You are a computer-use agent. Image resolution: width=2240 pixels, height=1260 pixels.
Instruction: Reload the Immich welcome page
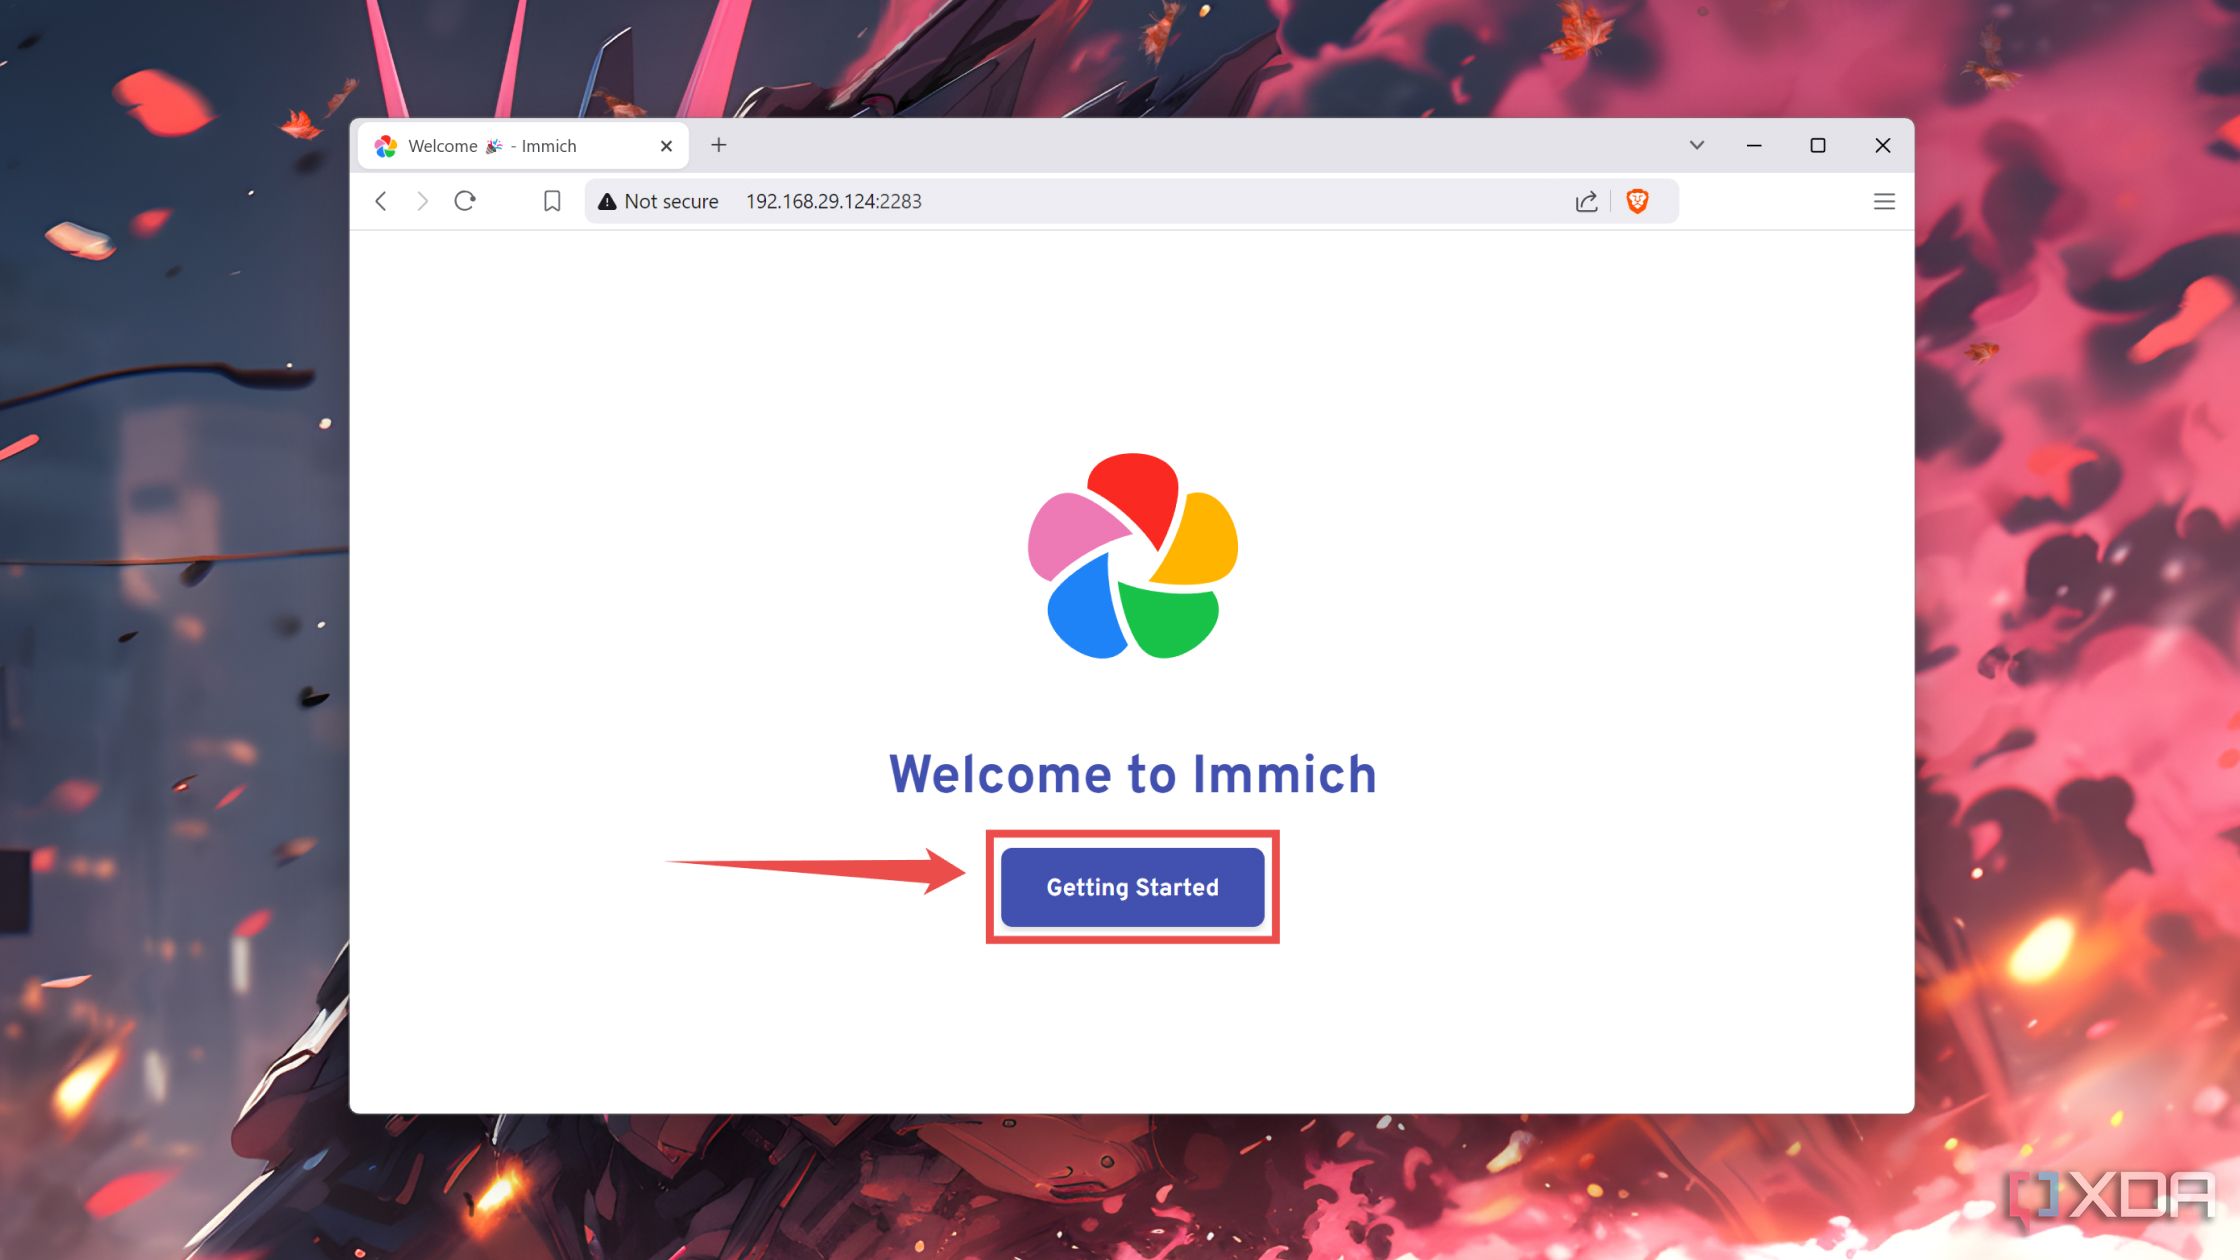[x=465, y=201]
